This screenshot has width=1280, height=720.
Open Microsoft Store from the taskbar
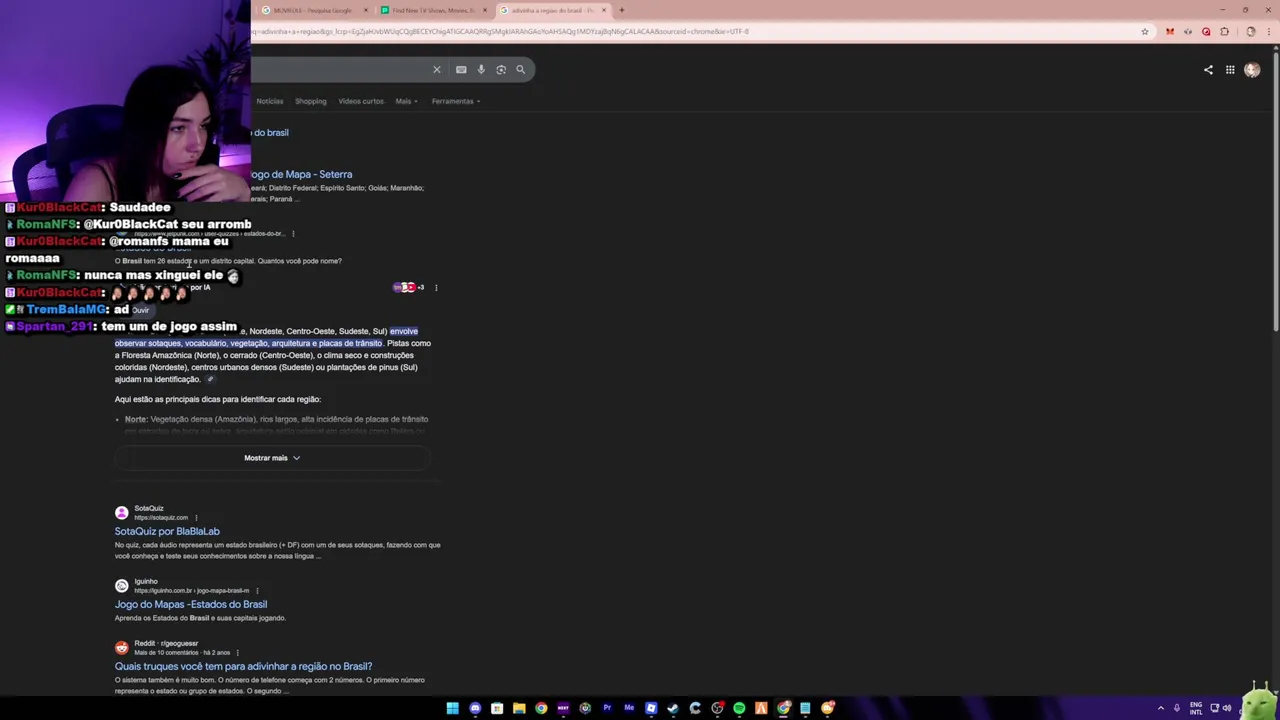[497, 708]
